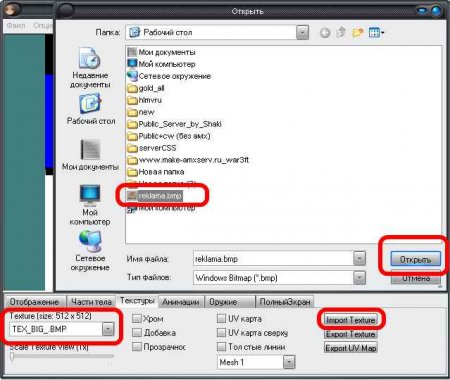450x380 pixels.
Task: Toggle the Прозрачное checkbox
Action: (x=137, y=347)
